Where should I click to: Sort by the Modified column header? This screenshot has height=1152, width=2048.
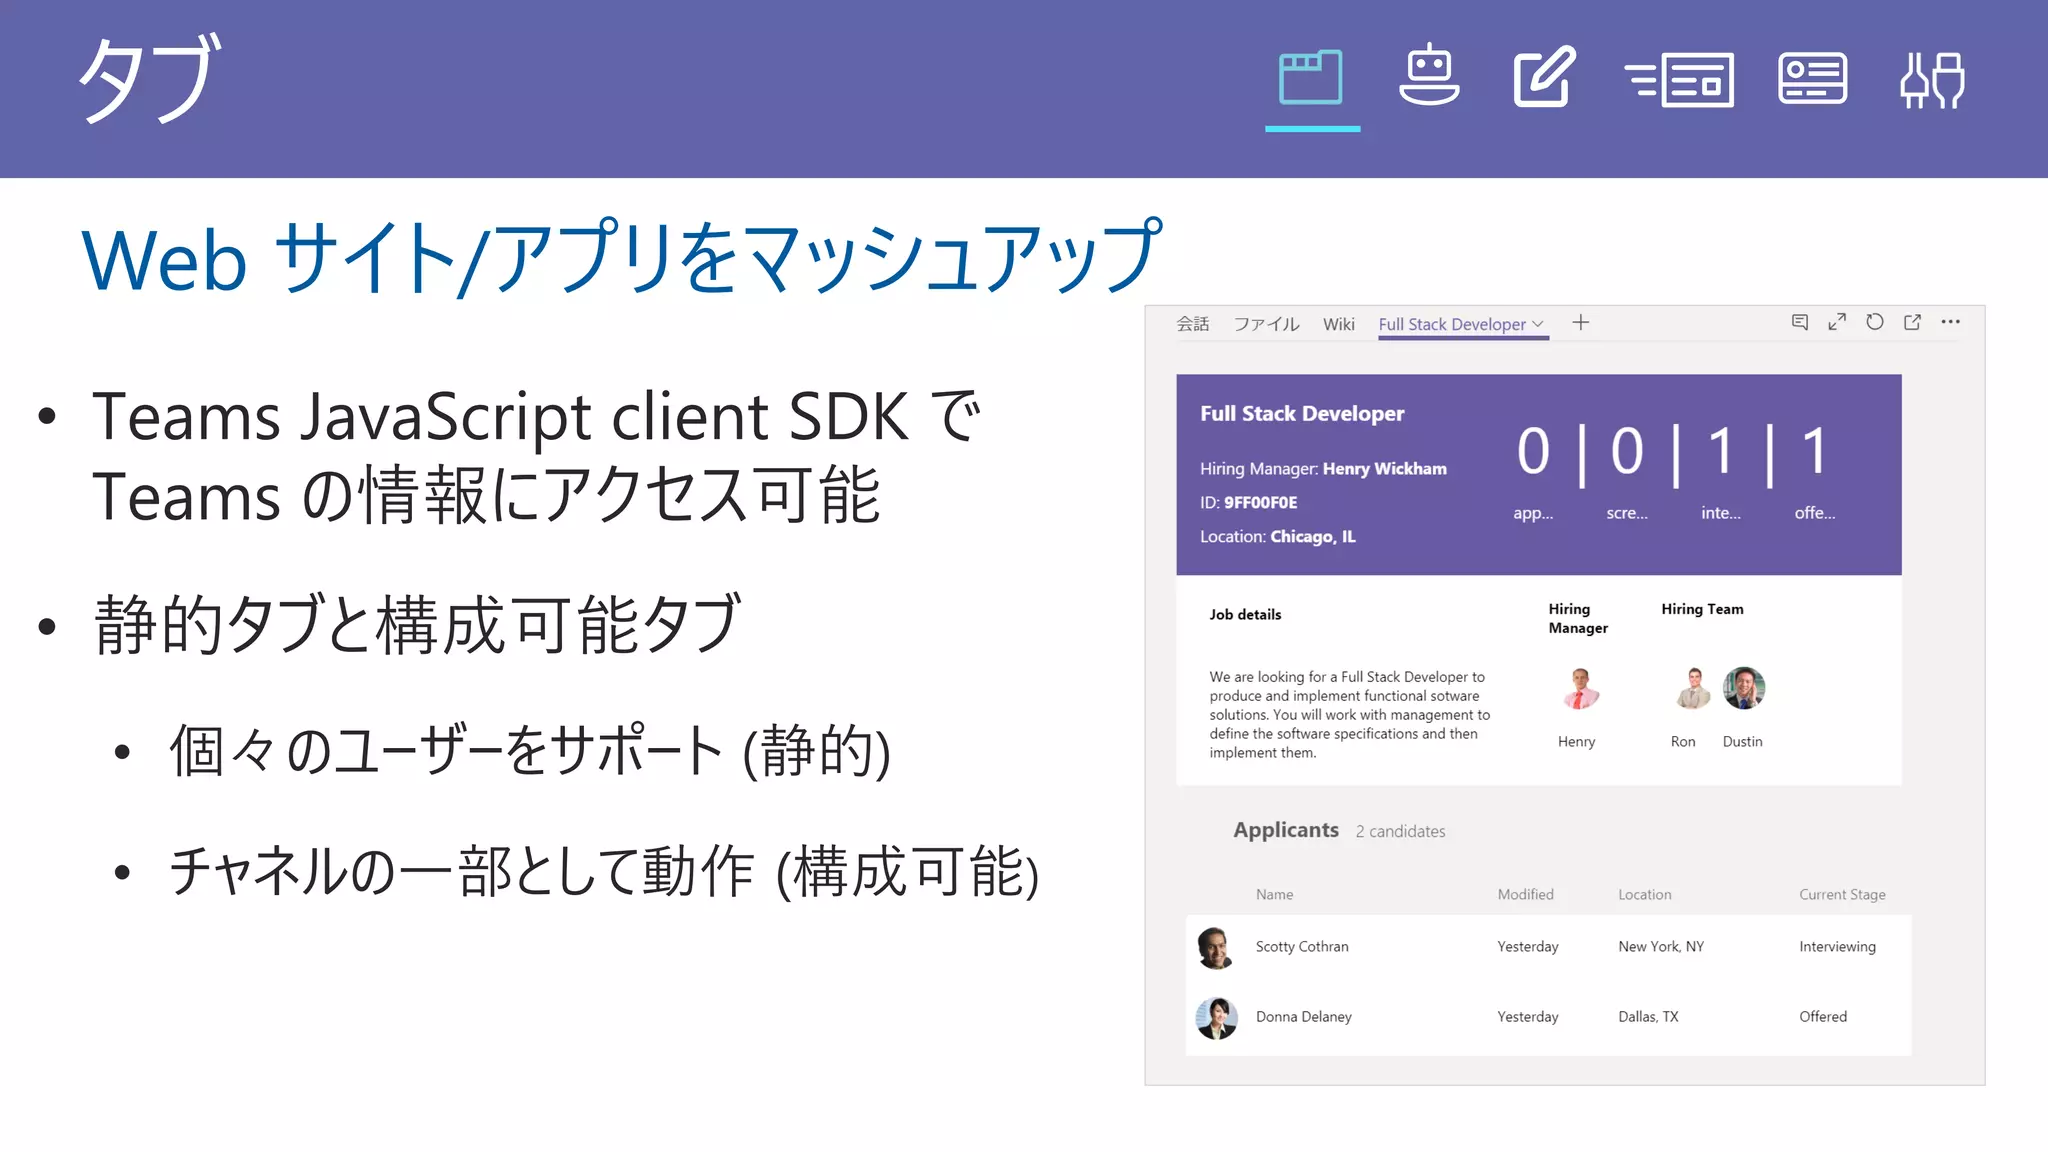1525,895
